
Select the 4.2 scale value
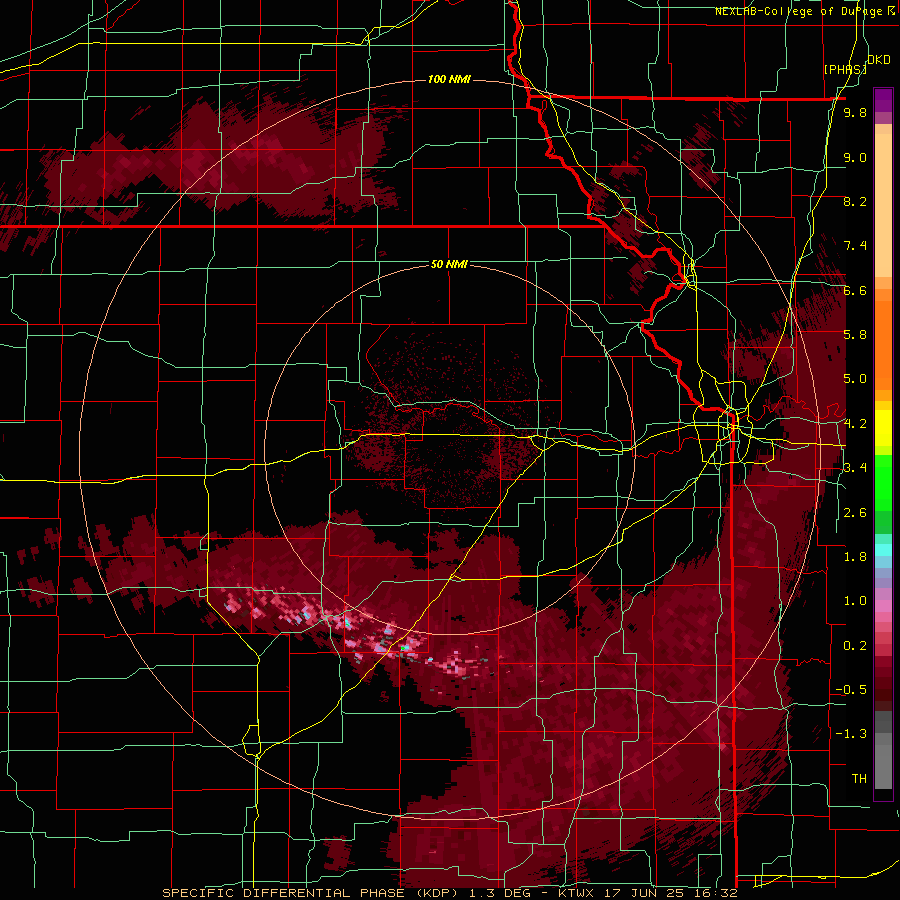(x=855, y=424)
